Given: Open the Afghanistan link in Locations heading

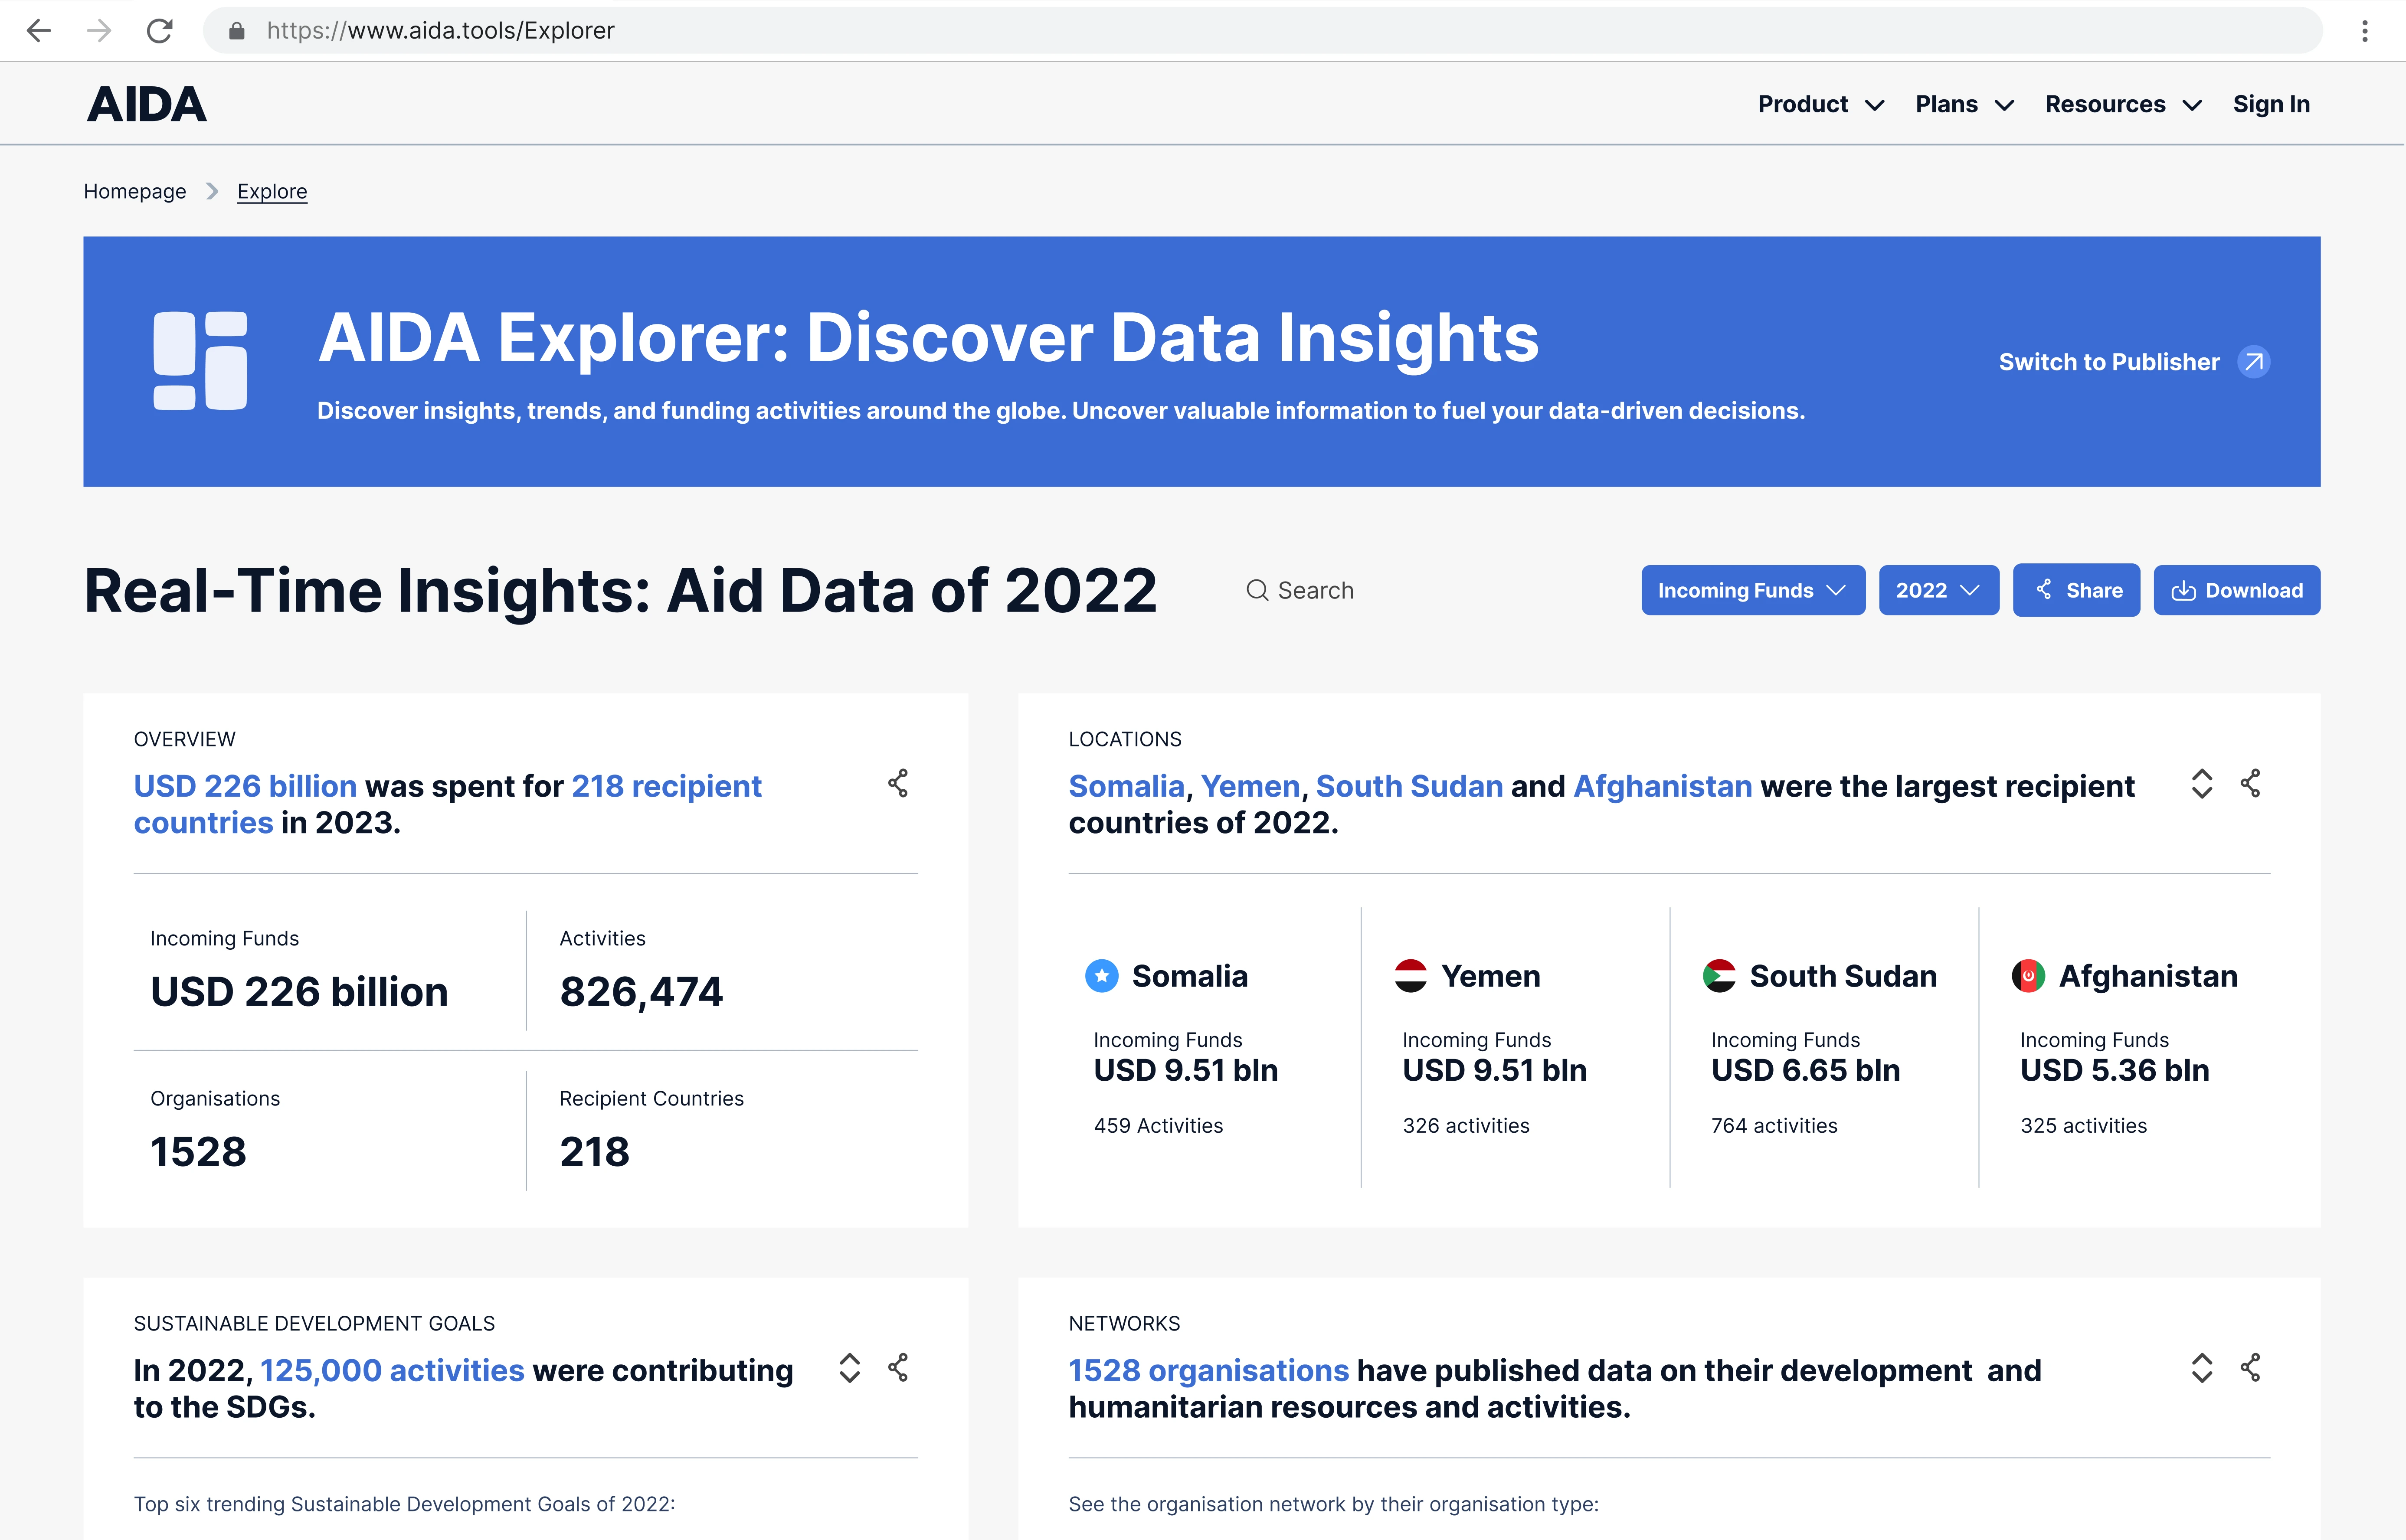Looking at the screenshot, I should (x=1663, y=786).
